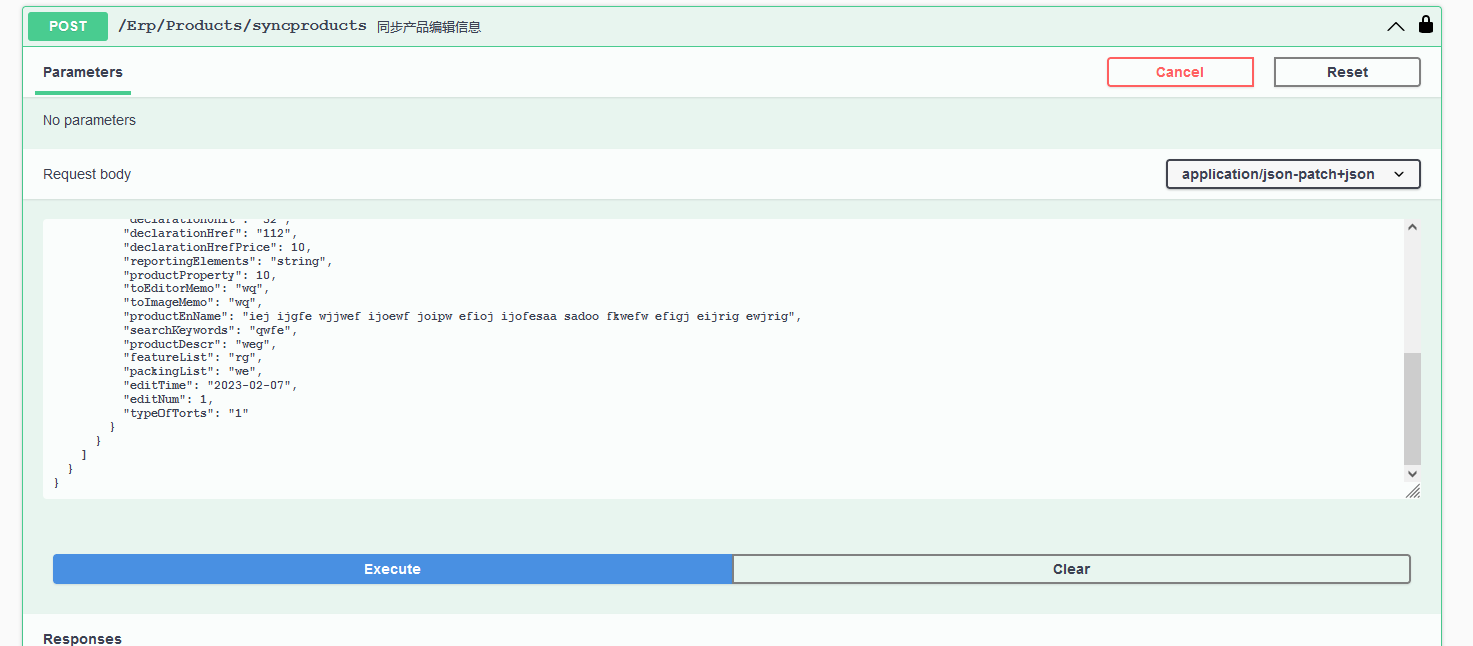Image resolution: width=1473 pixels, height=646 pixels.
Task: Click the textarea resize grip corner
Action: point(1412,491)
